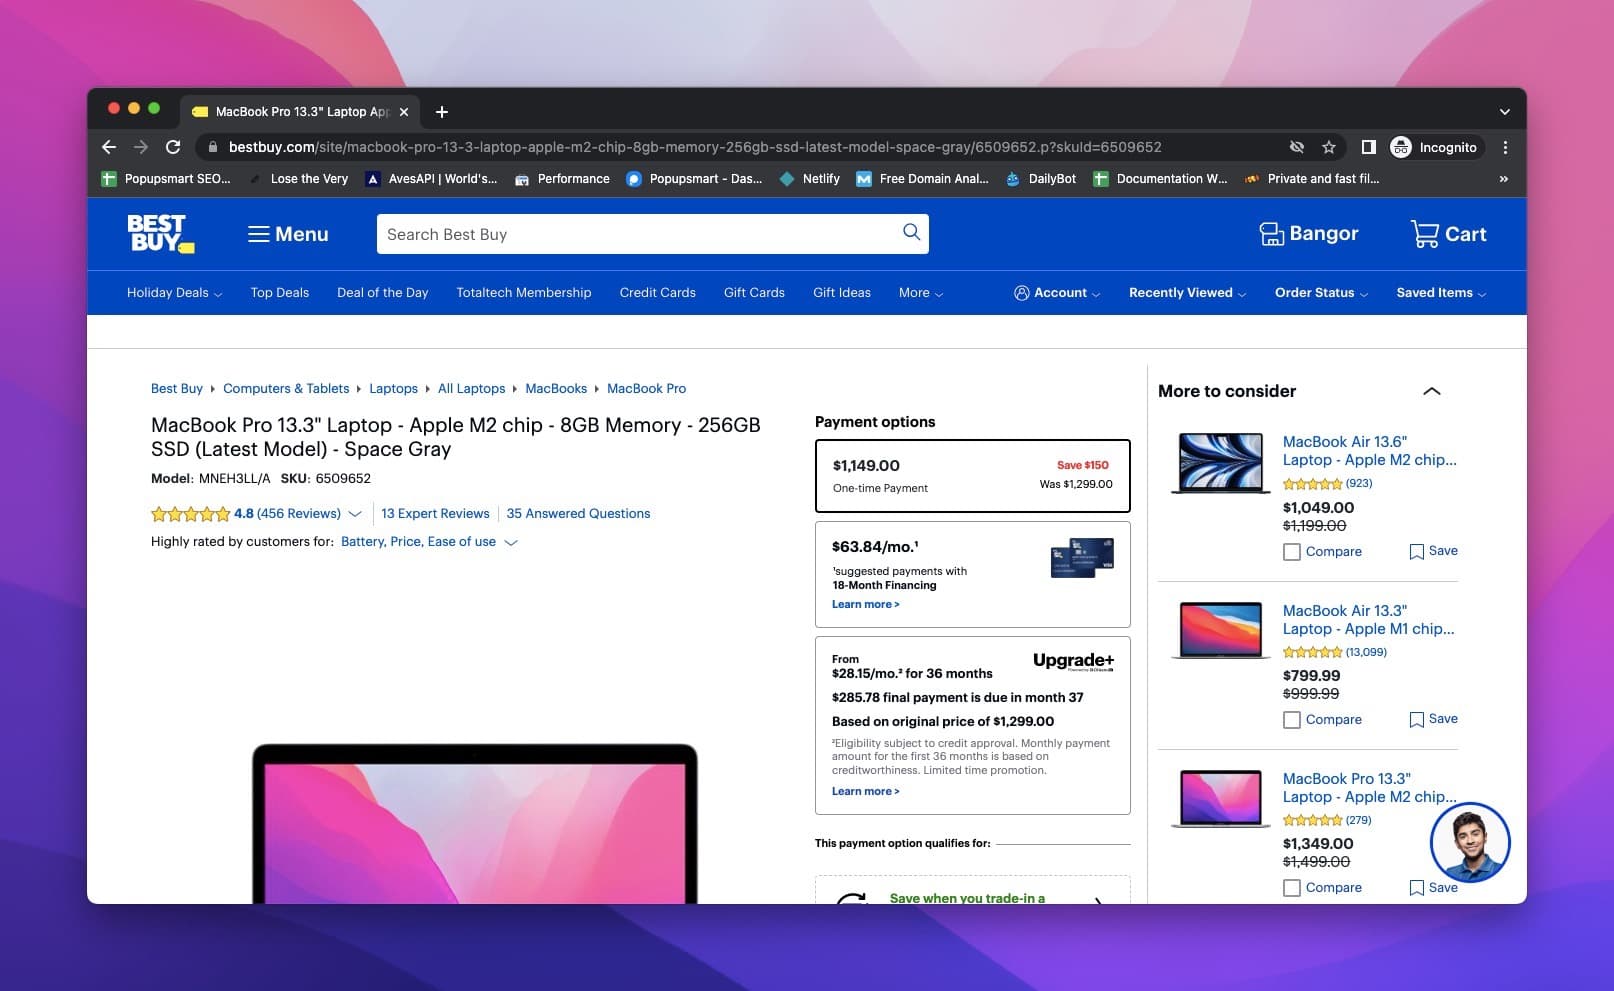Click the All Laptops breadcrumb
The width and height of the screenshot is (1614, 991).
pyautogui.click(x=471, y=389)
